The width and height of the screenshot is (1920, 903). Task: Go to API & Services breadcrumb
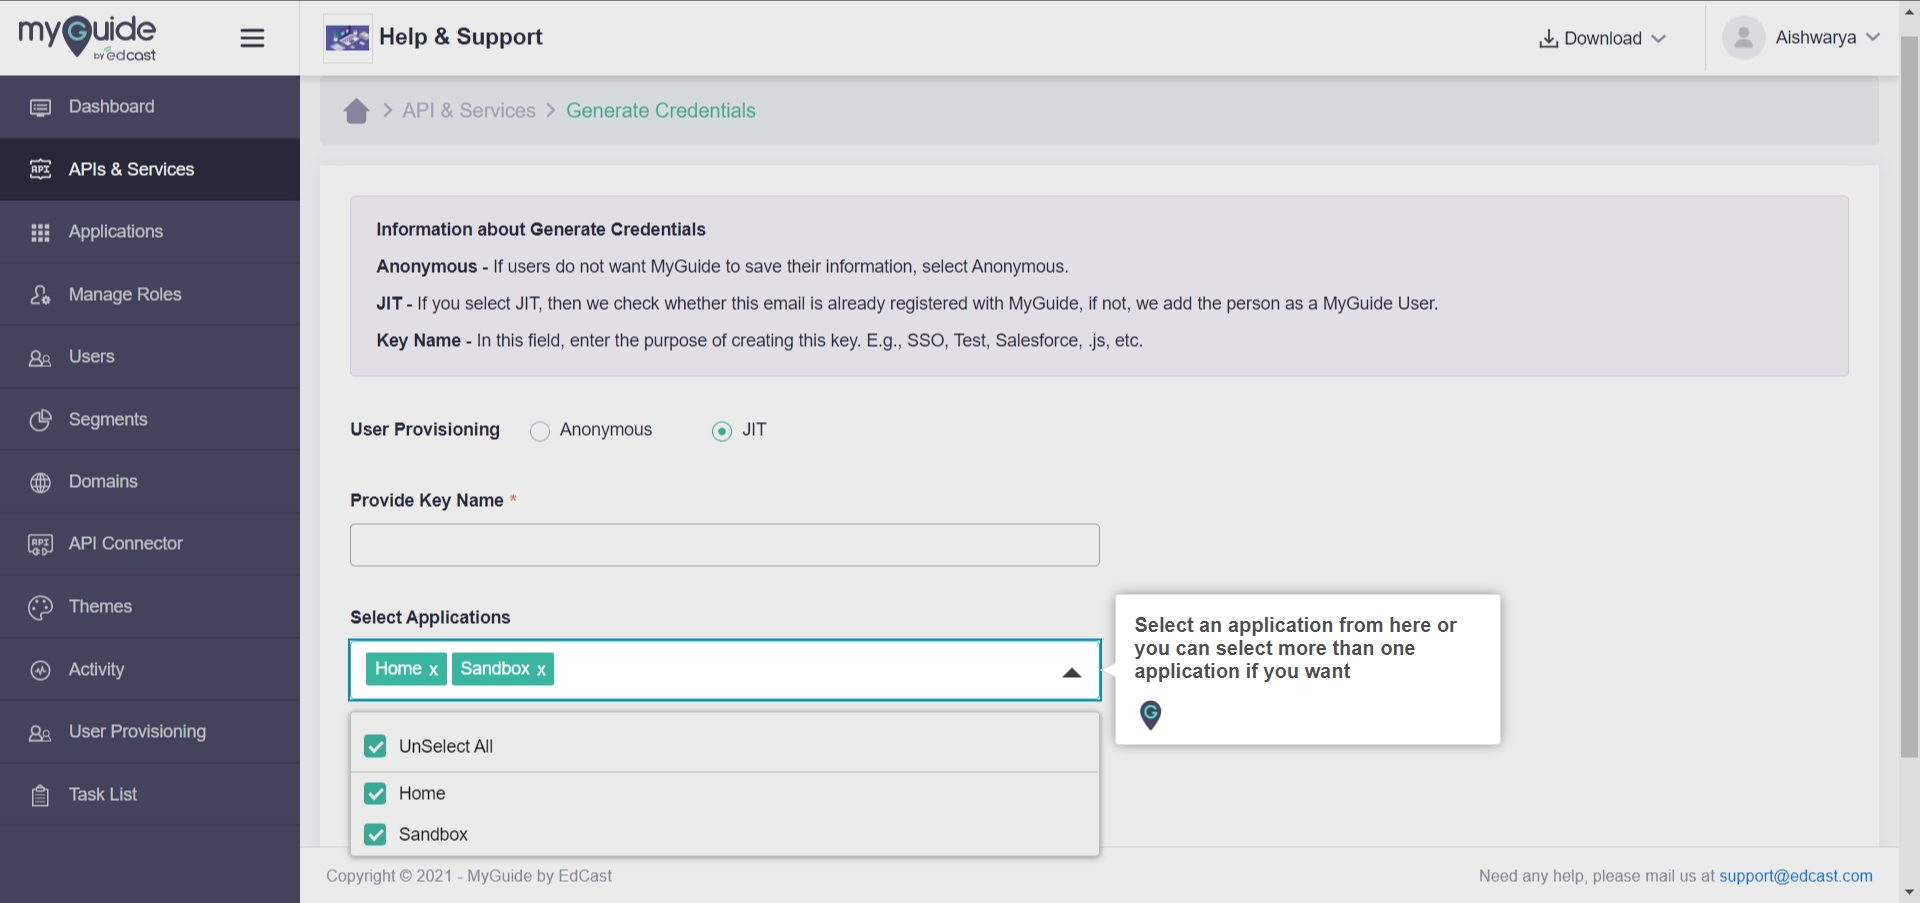pos(469,110)
